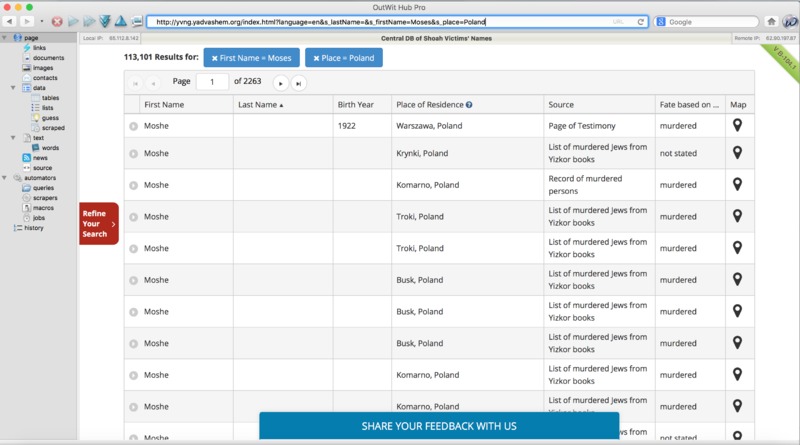This screenshot has width=800, height=445.
Task: Select images in the sidebar
Action: (43, 67)
